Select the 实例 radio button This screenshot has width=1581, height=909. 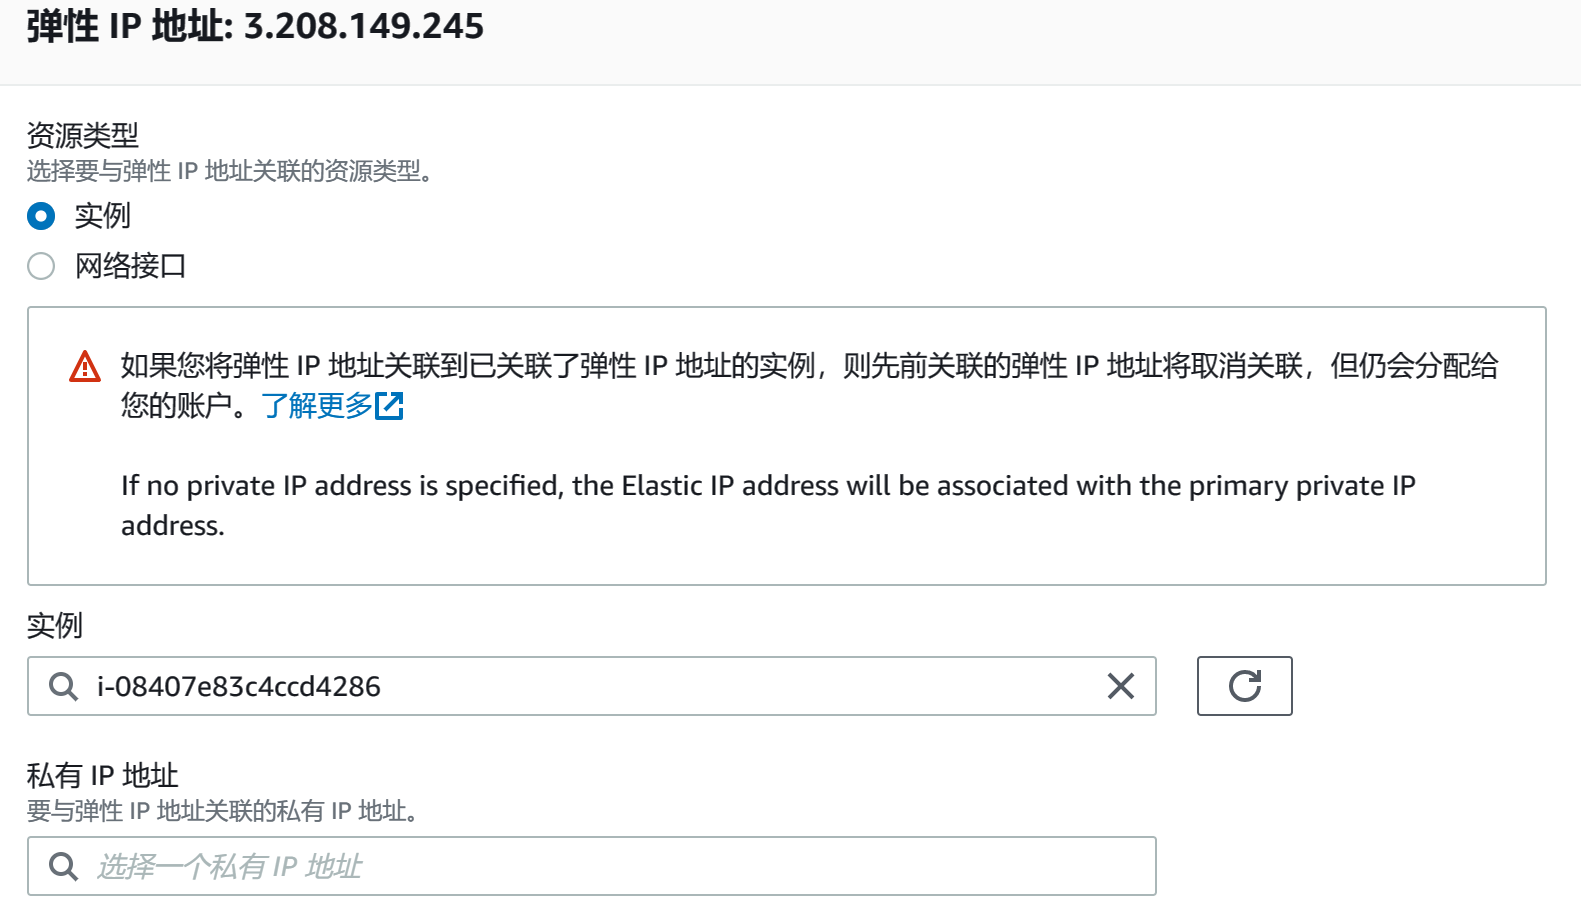coord(40,215)
